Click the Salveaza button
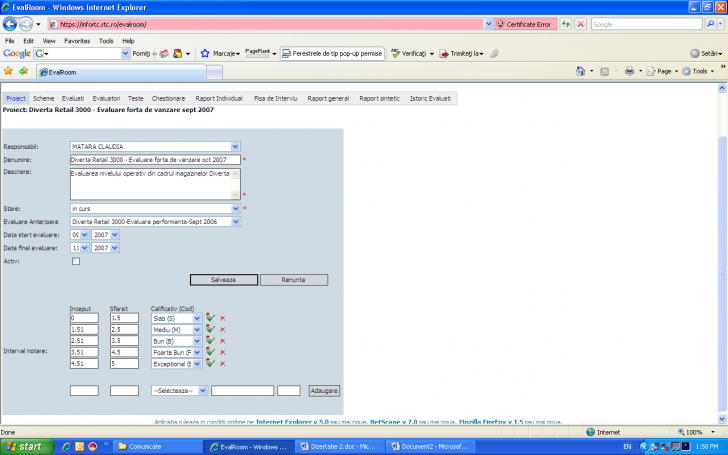728x455 pixels. point(223,280)
